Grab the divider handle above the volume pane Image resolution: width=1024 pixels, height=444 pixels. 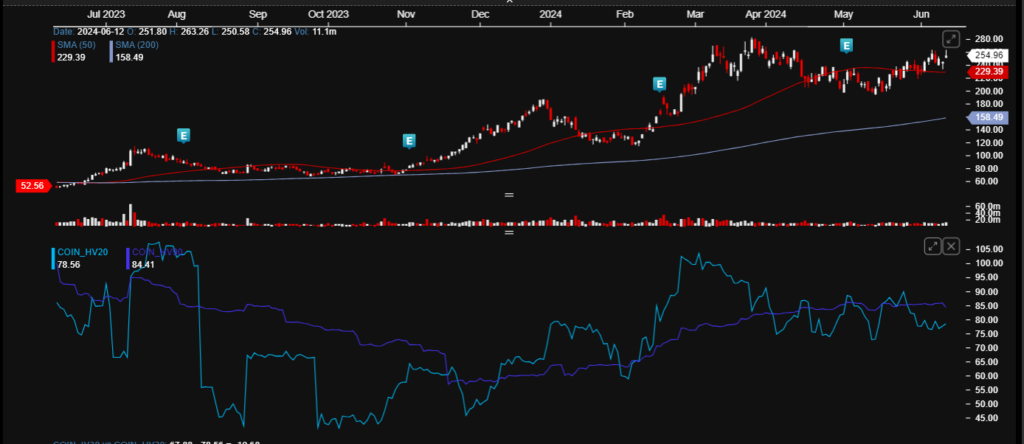(x=509, y=195)
